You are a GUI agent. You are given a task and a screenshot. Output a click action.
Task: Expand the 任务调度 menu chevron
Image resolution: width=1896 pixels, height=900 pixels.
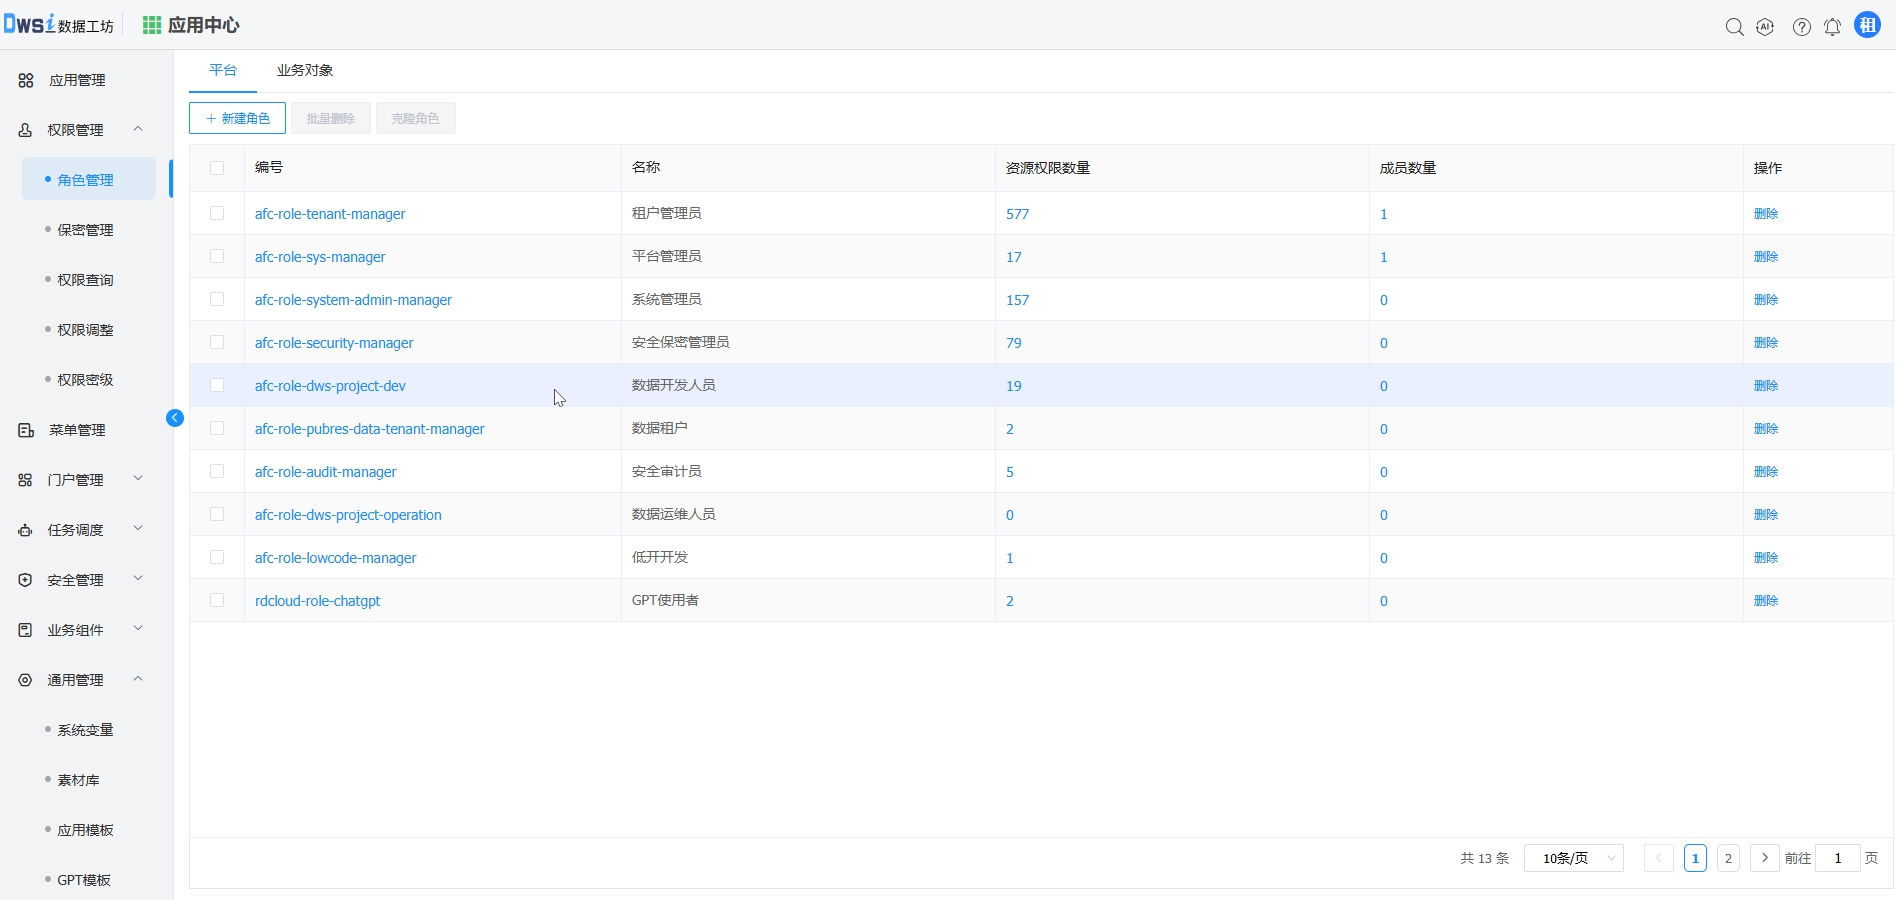click(x=138, y=529)
